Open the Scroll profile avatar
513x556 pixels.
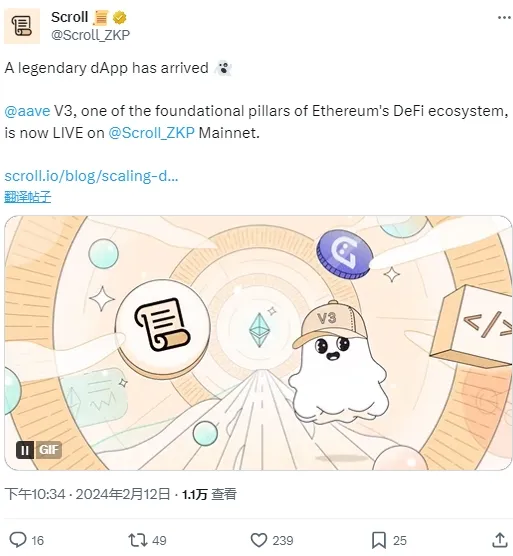(x=22, y=26)
